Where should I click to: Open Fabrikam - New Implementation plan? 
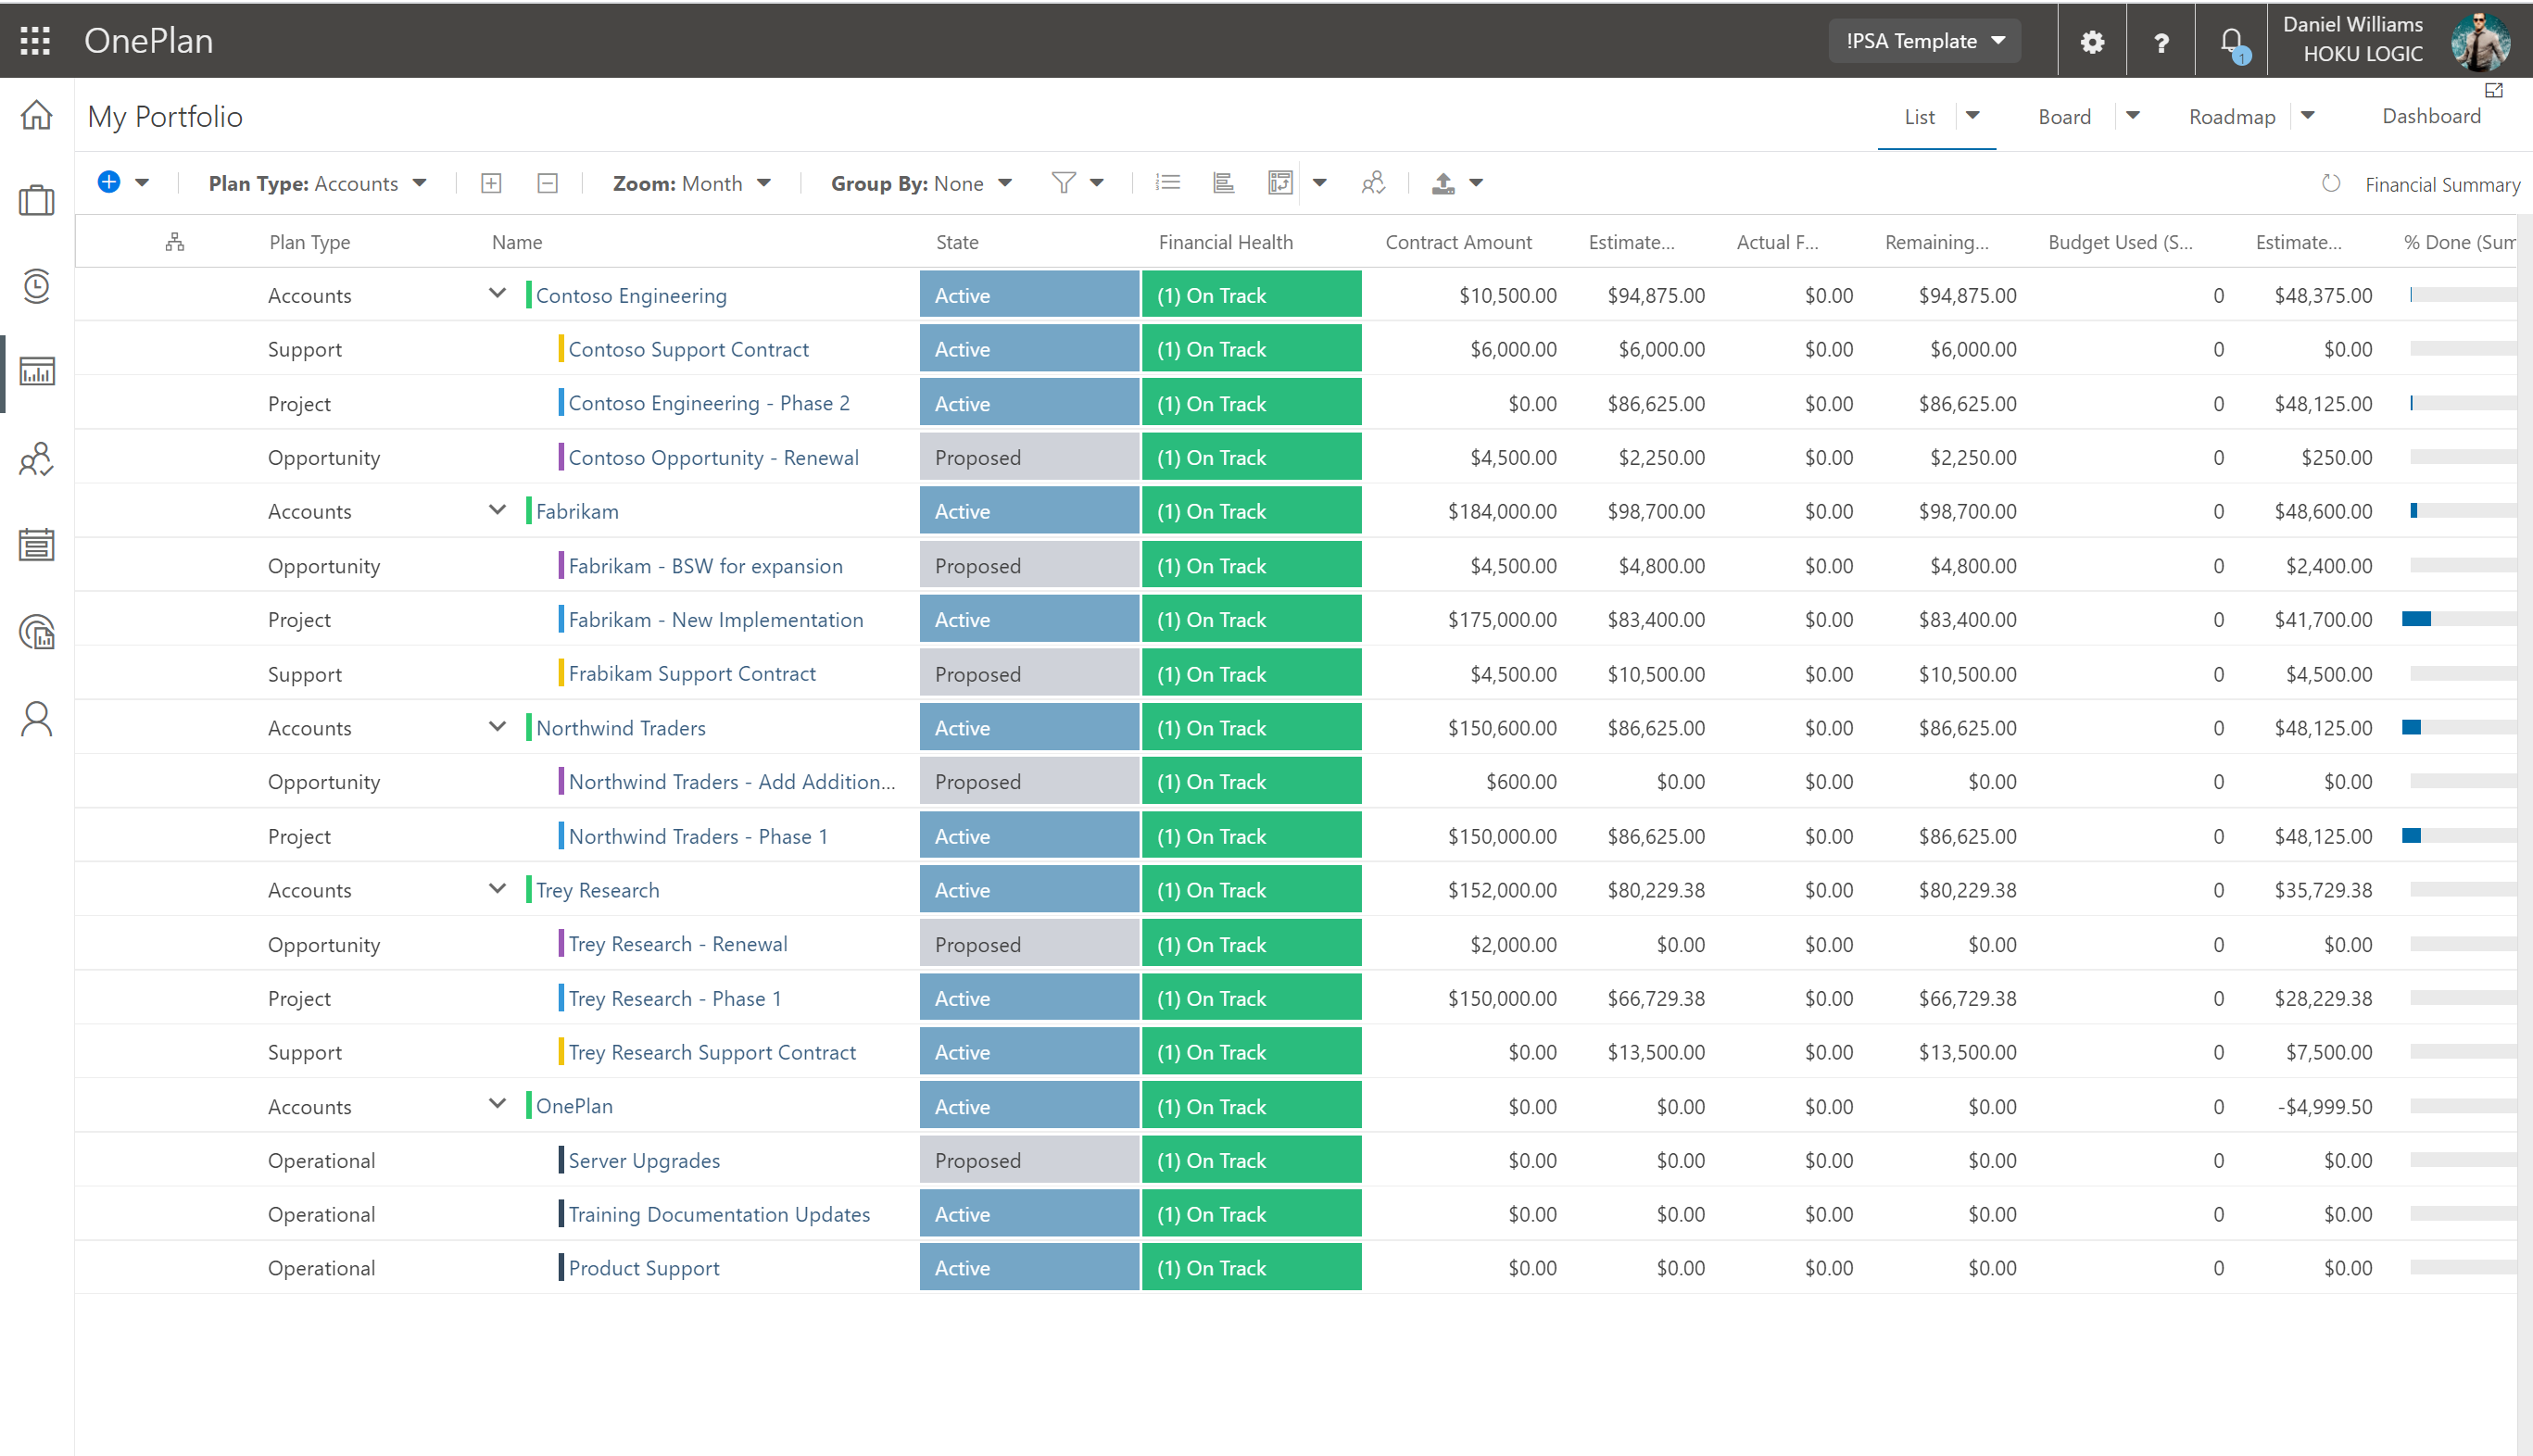click(715, 620)
